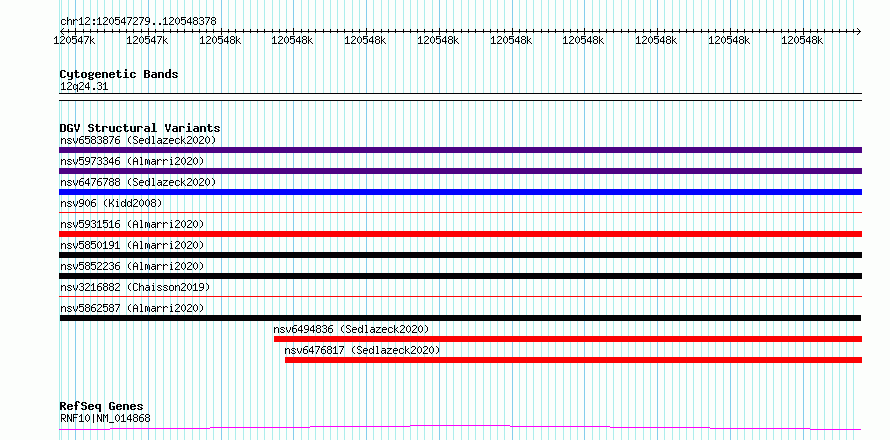Select the red bar under nsv6494836
Viewport: 890px width, 440px height.
[x=568, y=339]
